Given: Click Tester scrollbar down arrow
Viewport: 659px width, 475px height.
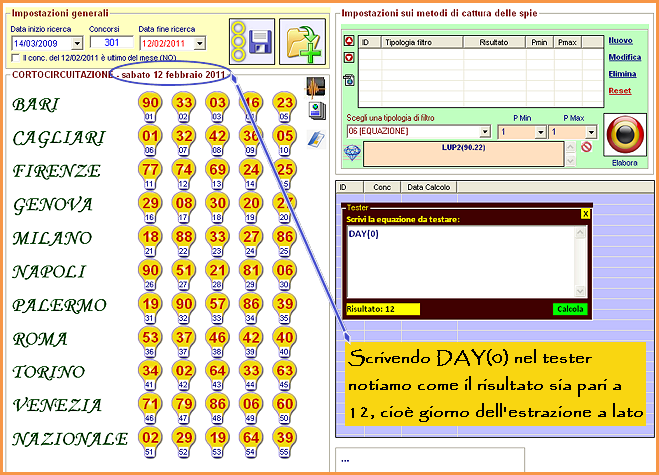Looking at the screenshot, I should tap(580, 291).
